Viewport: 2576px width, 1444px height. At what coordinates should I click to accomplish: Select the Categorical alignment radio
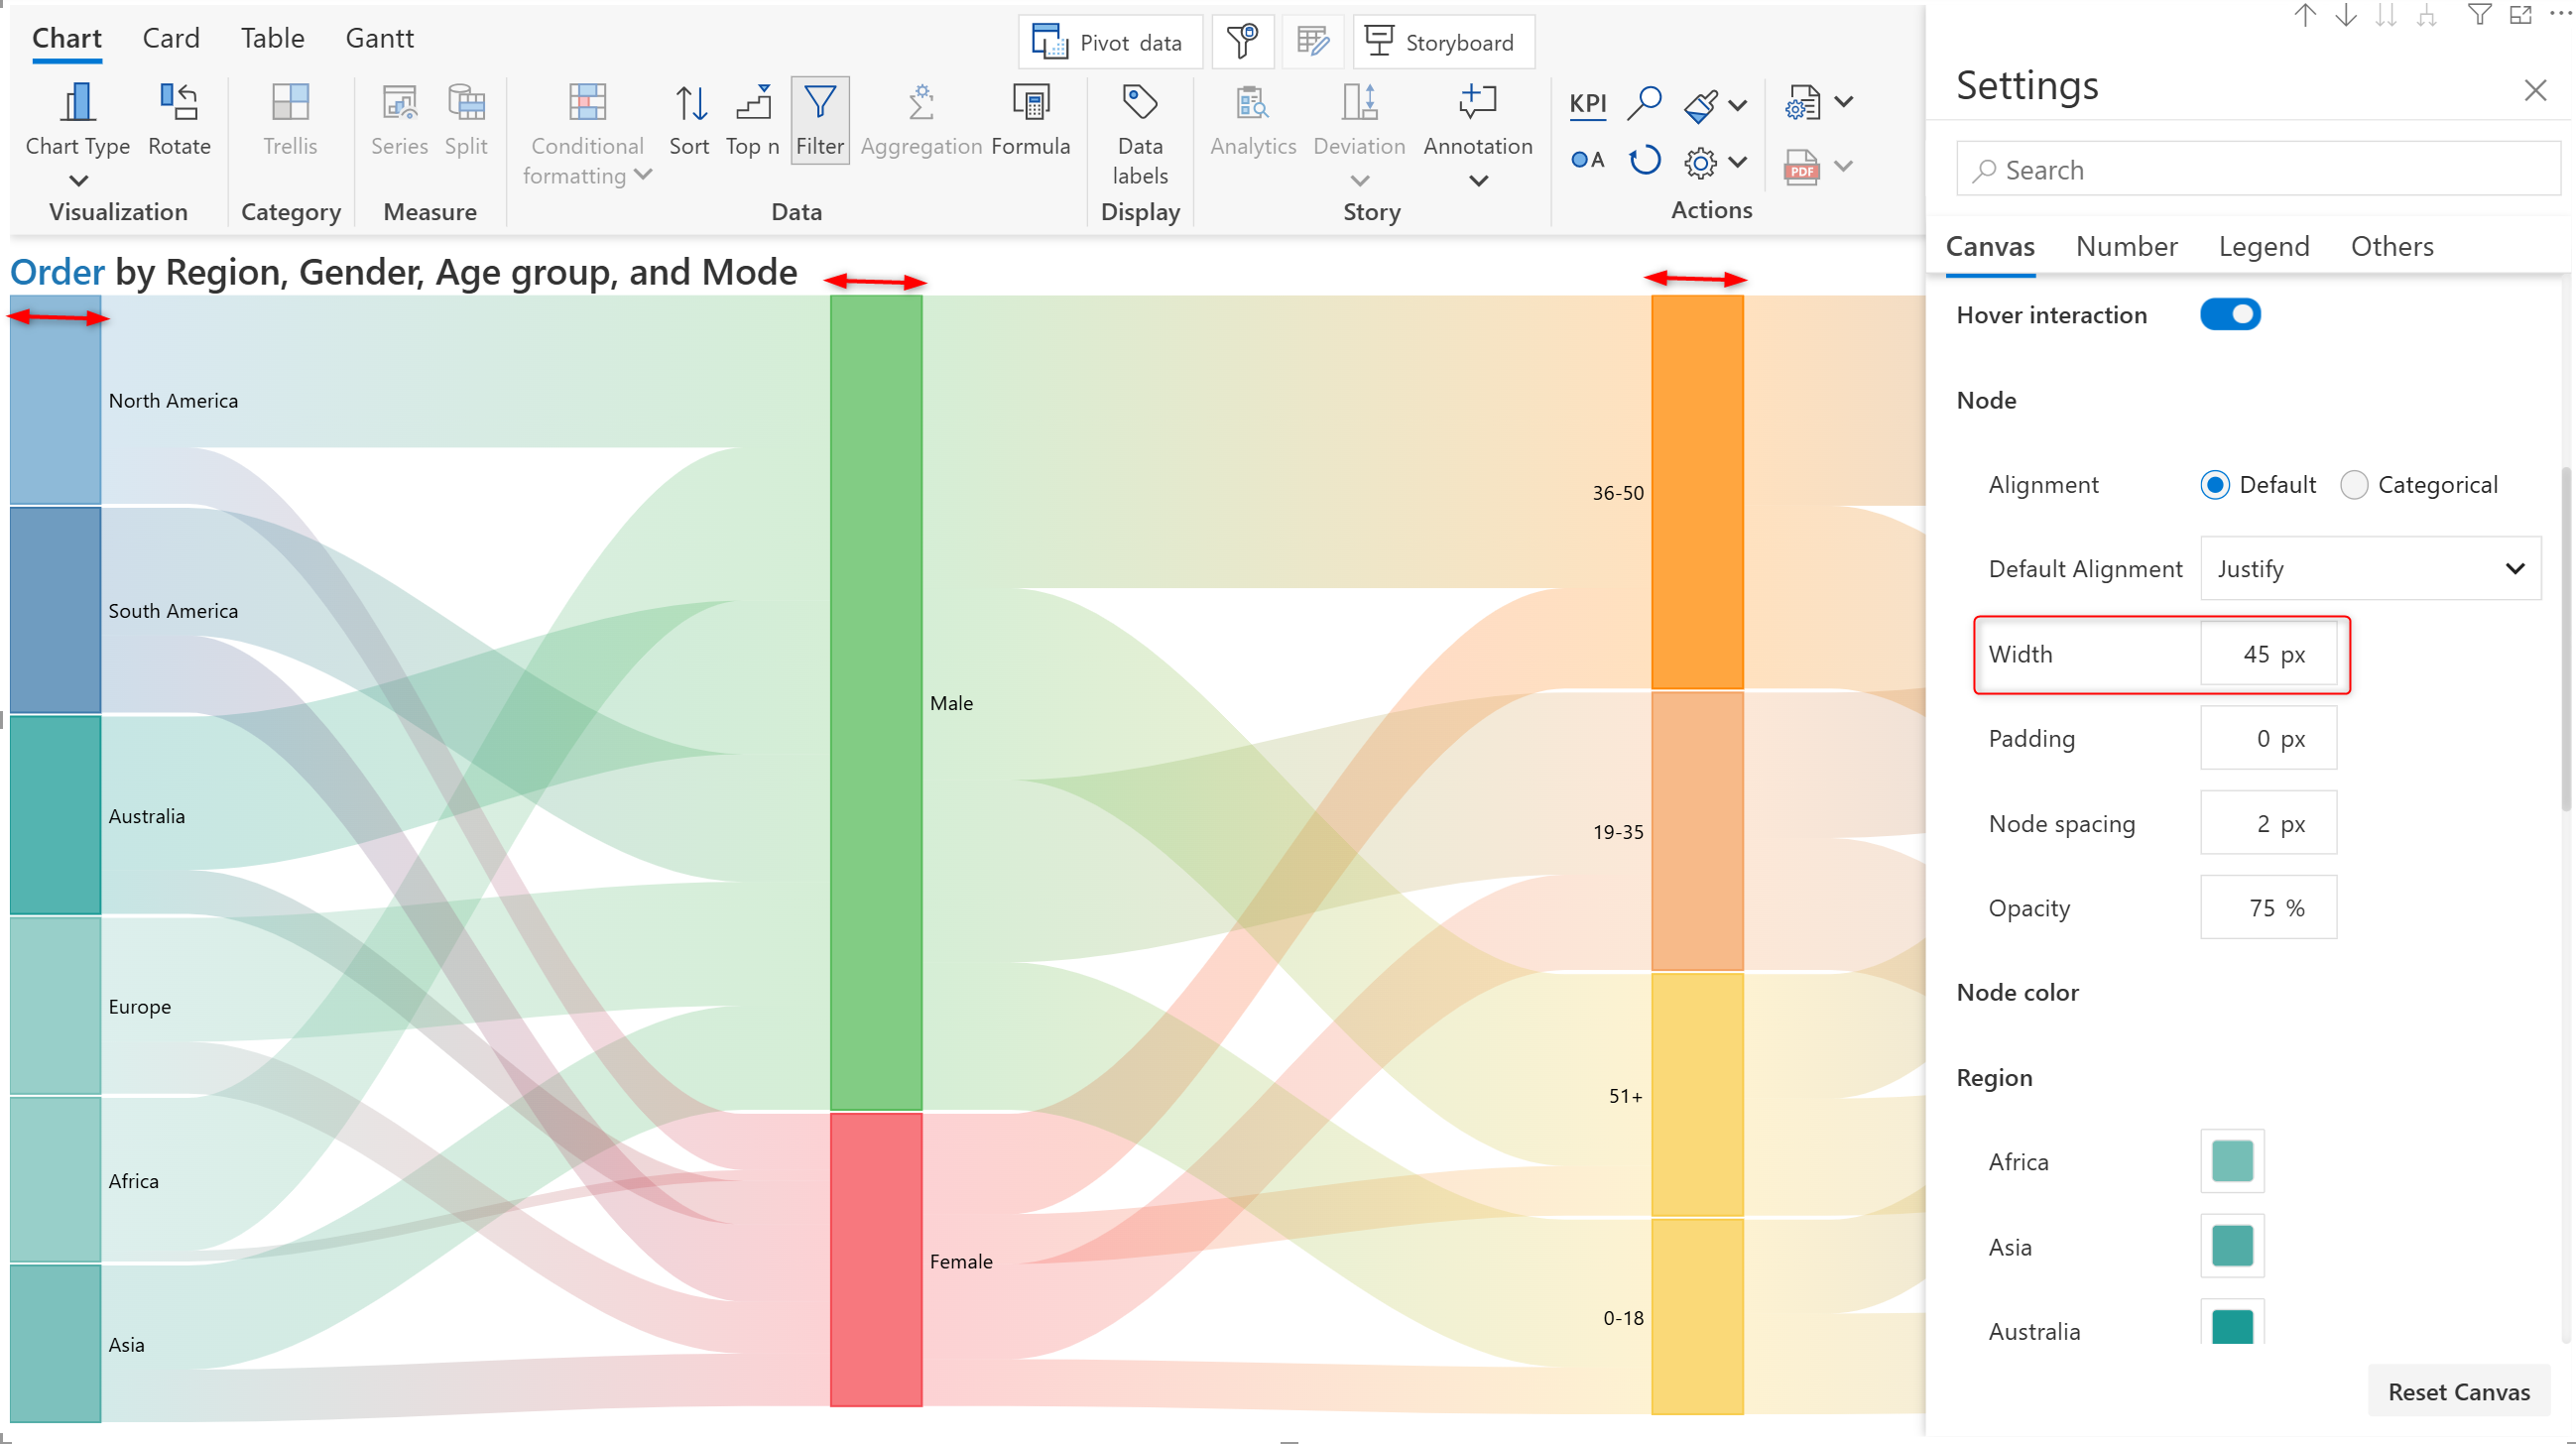tap(2353, 485)
